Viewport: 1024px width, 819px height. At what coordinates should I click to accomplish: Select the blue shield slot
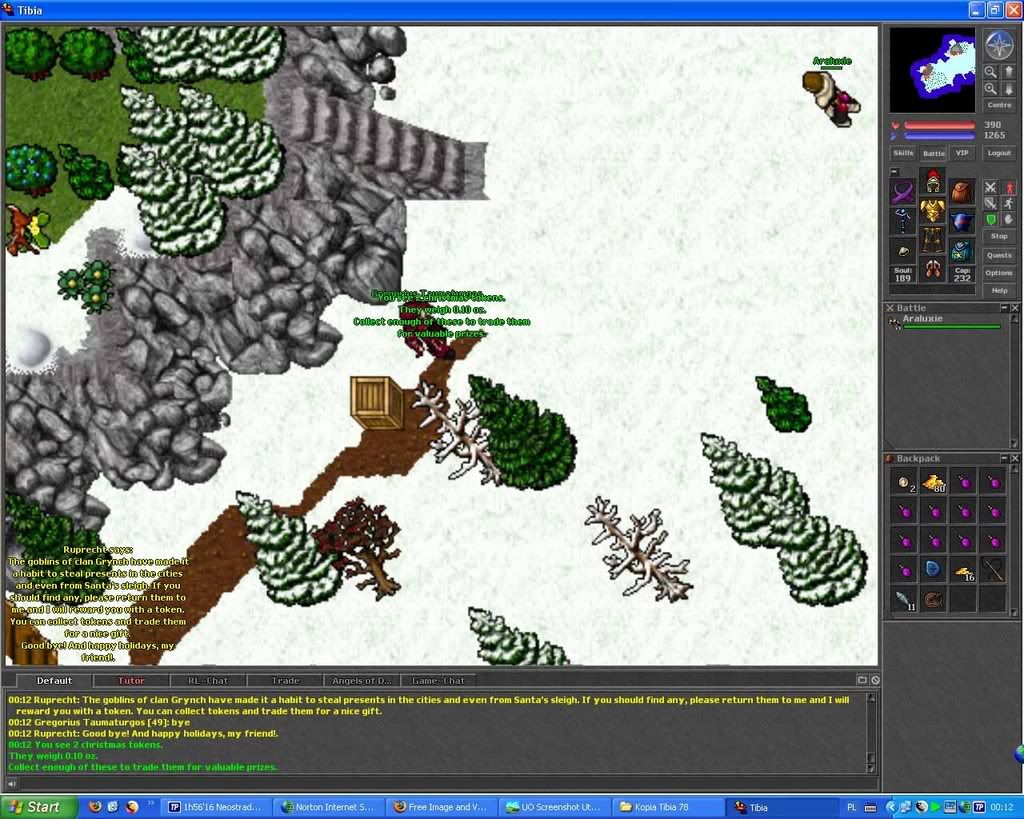point(961,222)
